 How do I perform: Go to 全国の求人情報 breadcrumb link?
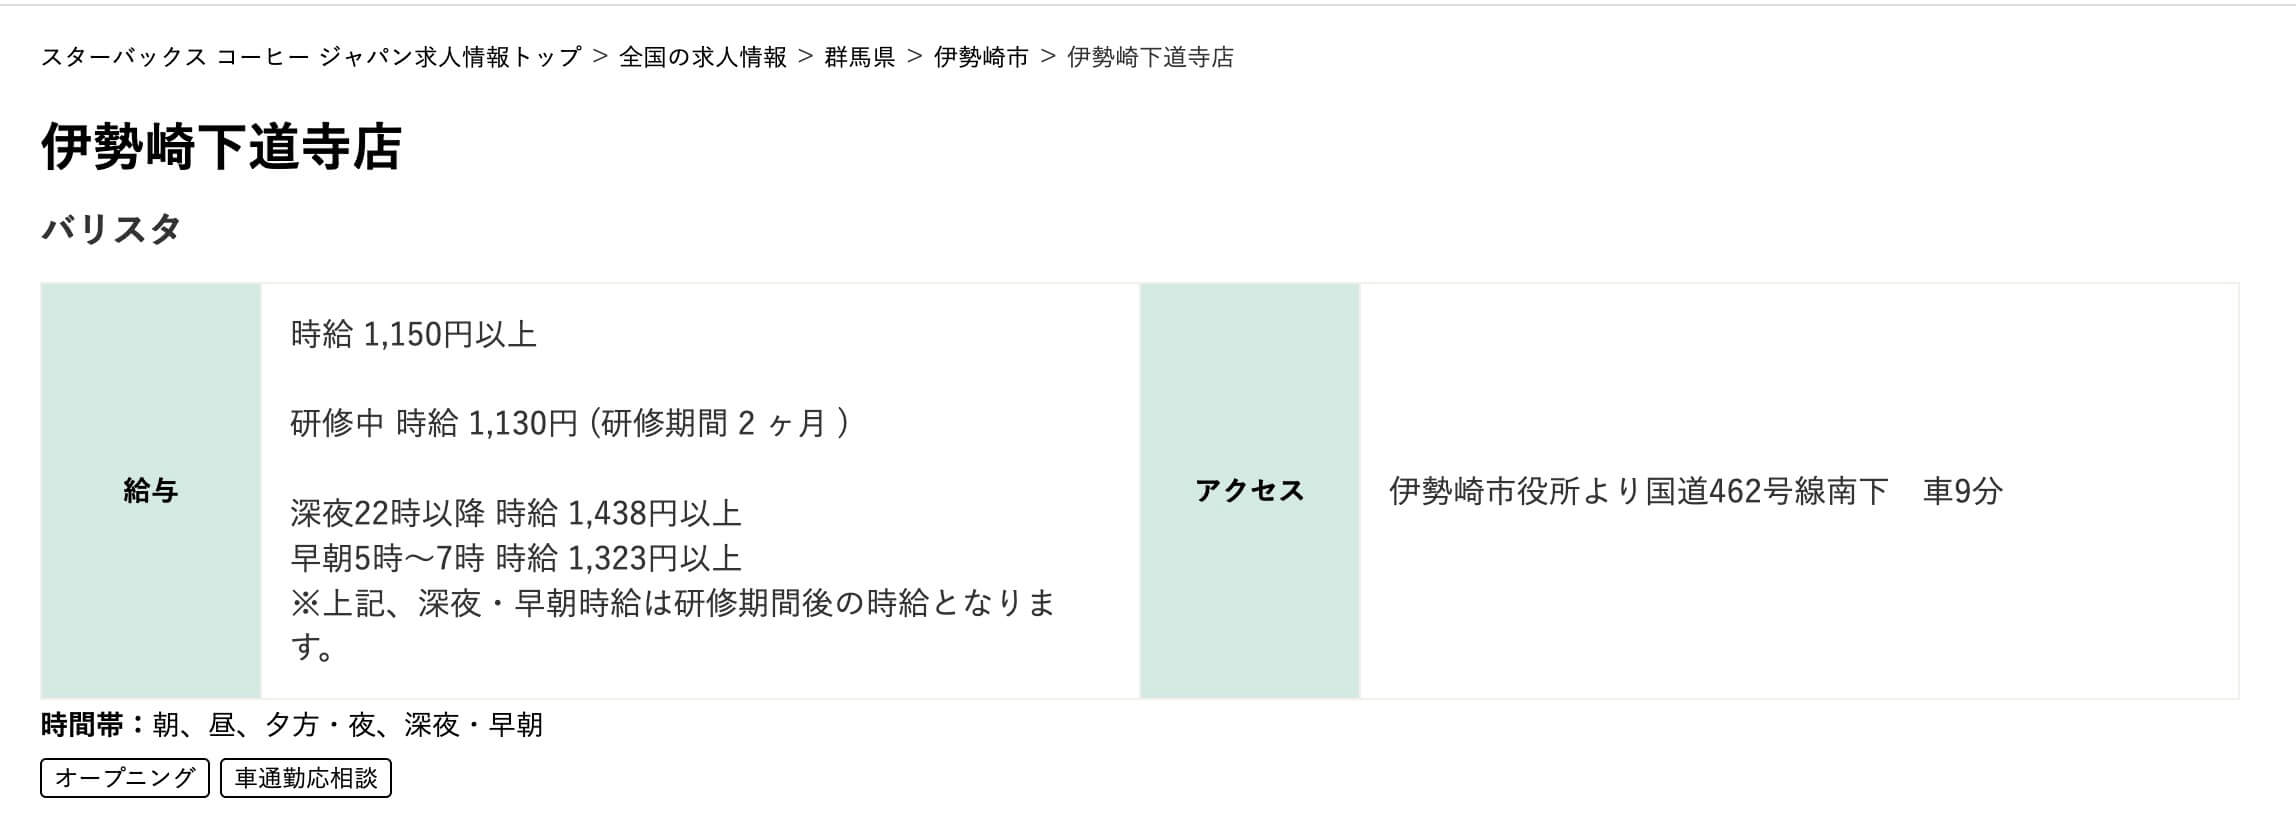703,57
